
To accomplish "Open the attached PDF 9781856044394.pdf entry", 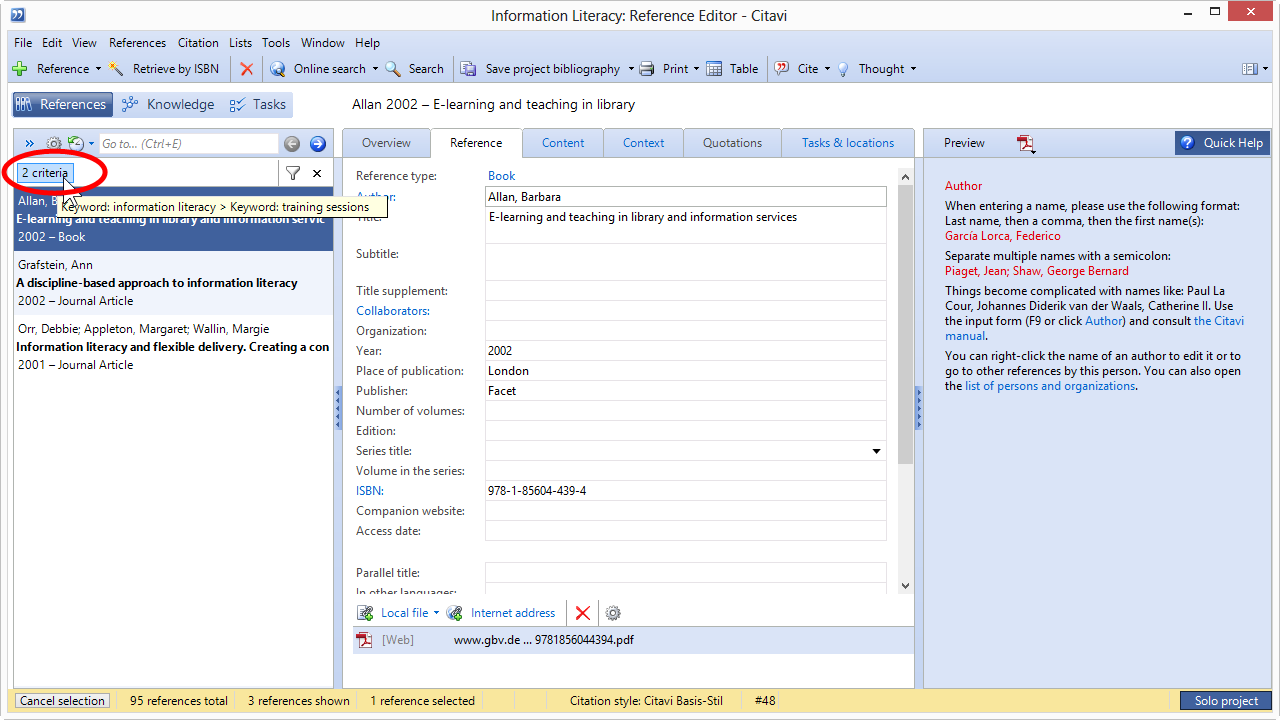I will pyautogui.click(x=633, y=640).
